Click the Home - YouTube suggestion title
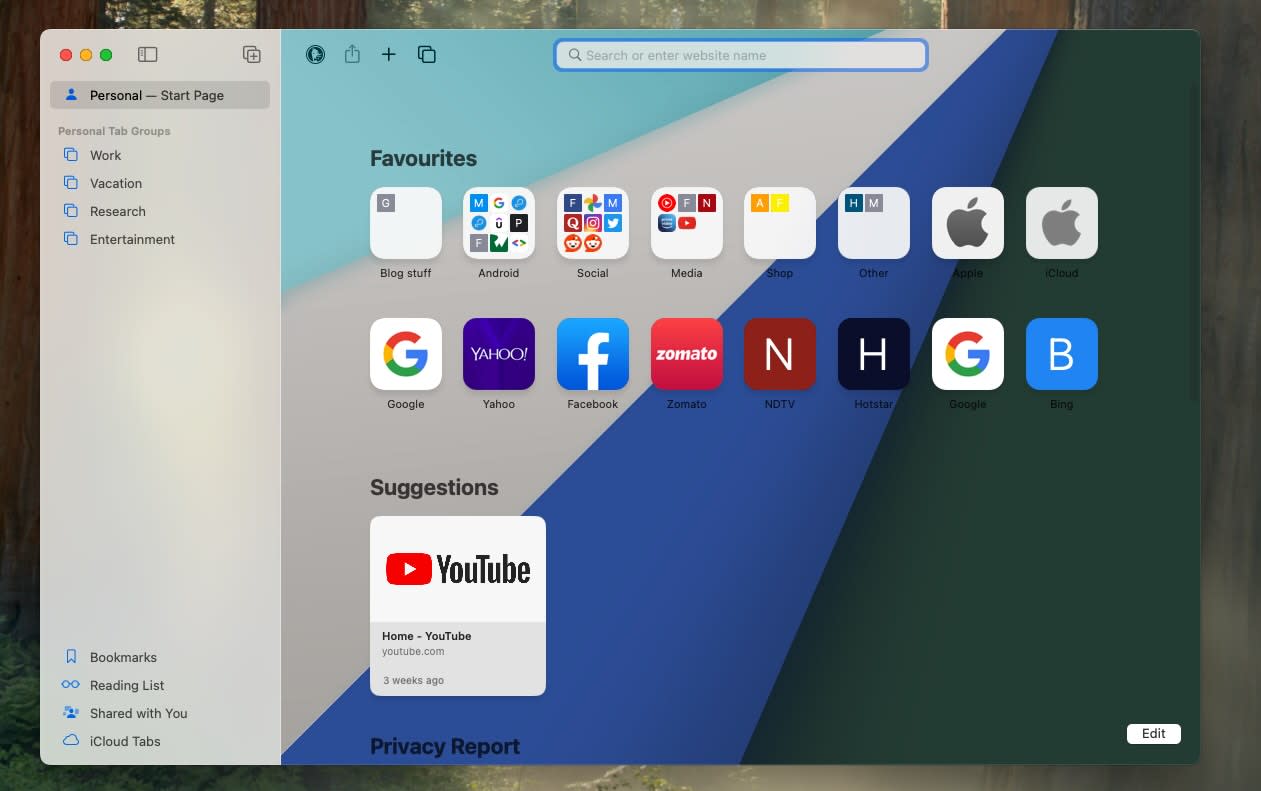 (x=427, y=636)
